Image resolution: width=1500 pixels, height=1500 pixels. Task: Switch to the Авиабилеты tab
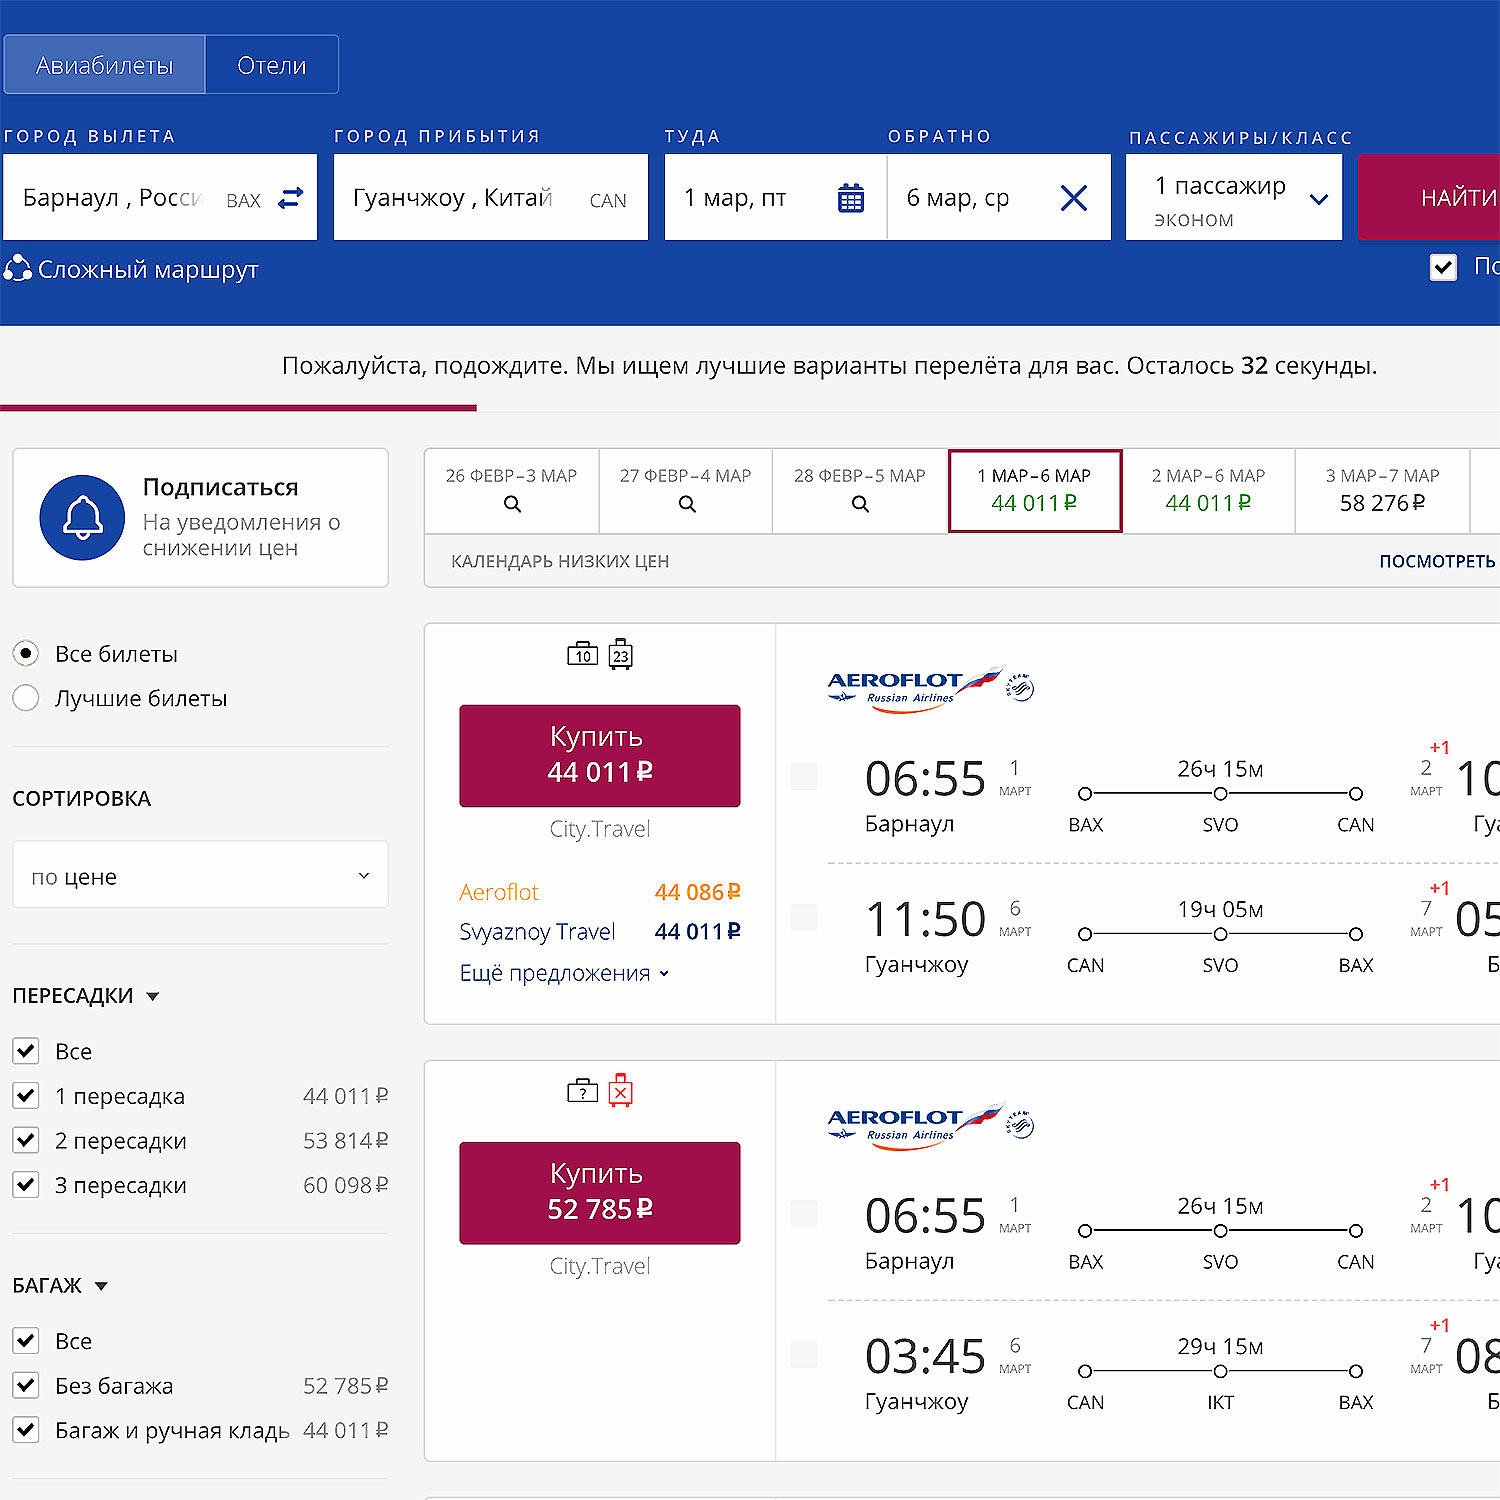104,65
